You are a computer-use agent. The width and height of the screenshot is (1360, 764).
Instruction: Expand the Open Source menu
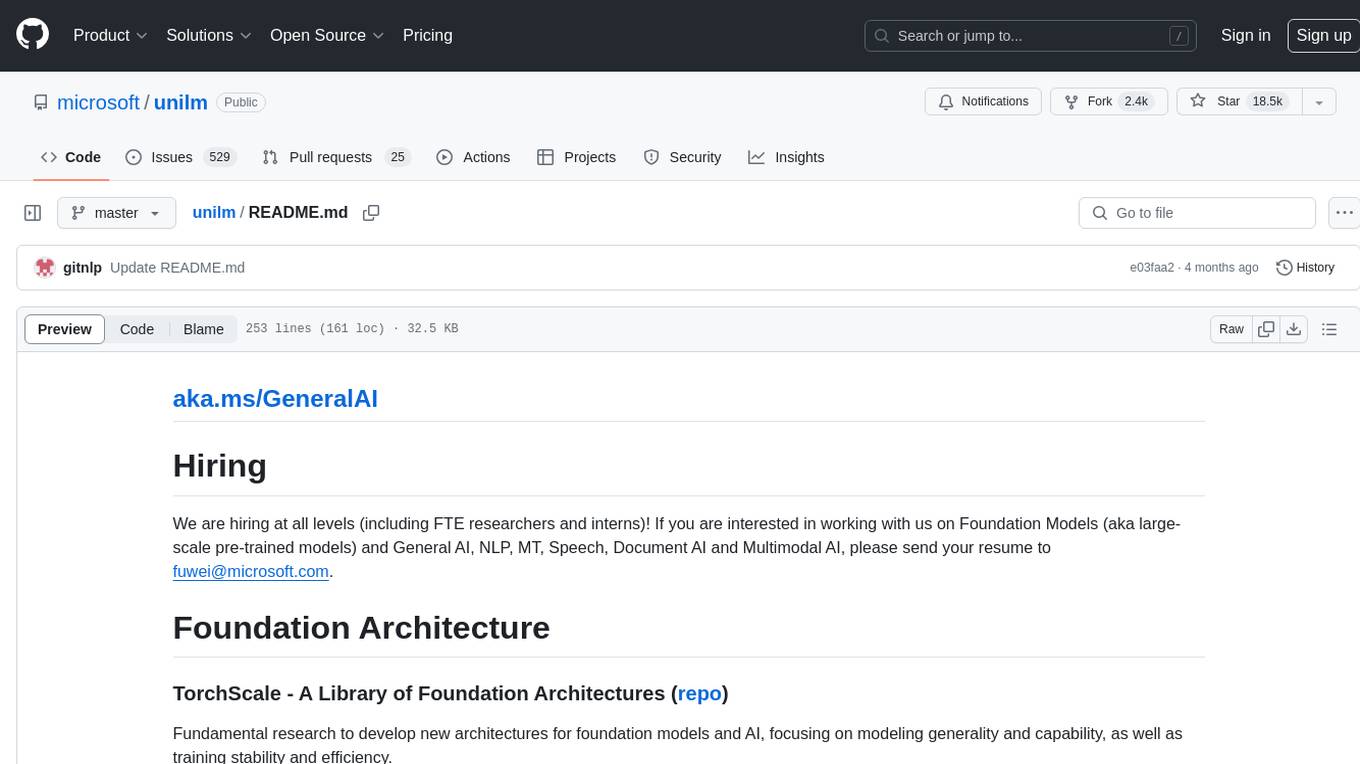click(327, 35)
